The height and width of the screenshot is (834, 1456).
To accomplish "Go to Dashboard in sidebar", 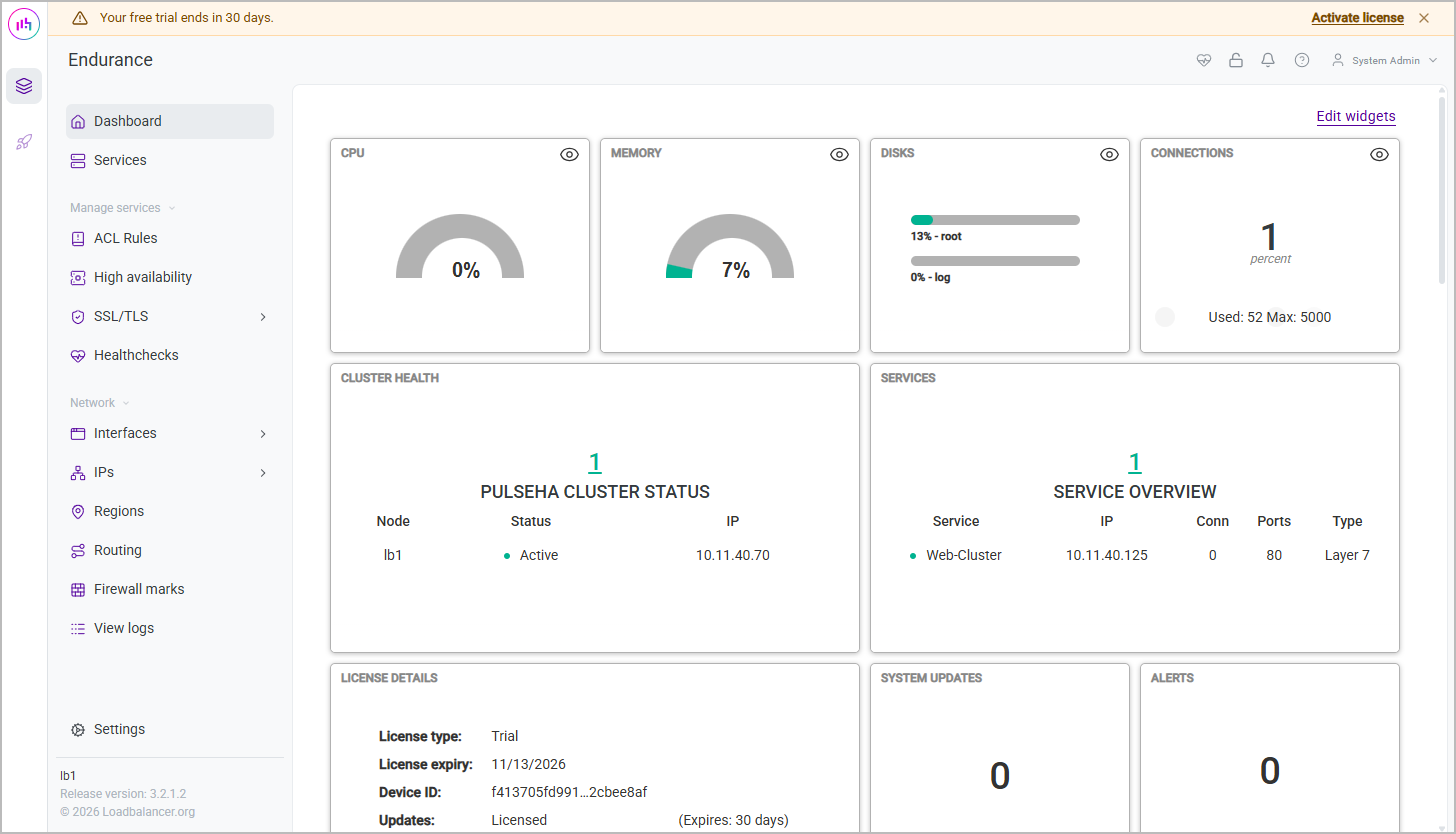I will pos(170,121).
